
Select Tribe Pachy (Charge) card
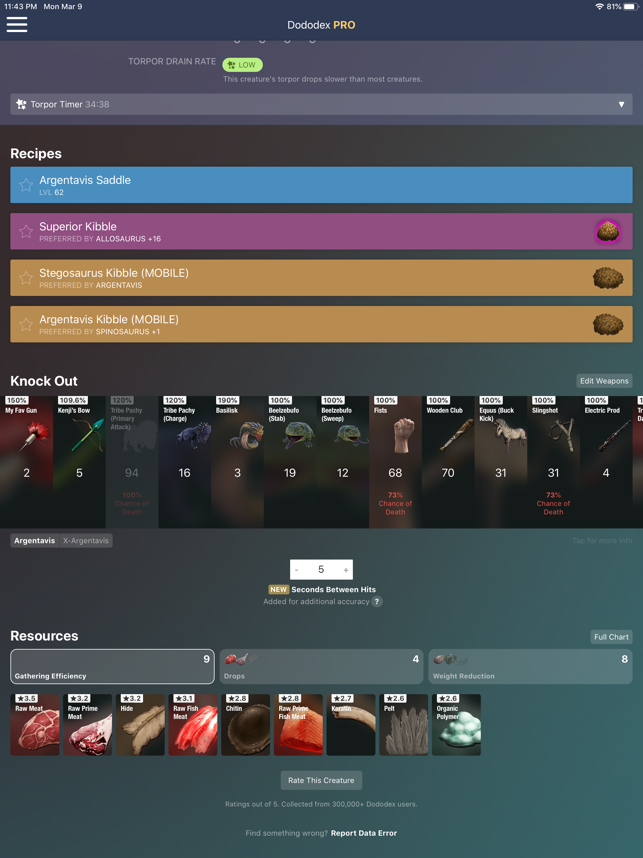(x=184, y=462)
